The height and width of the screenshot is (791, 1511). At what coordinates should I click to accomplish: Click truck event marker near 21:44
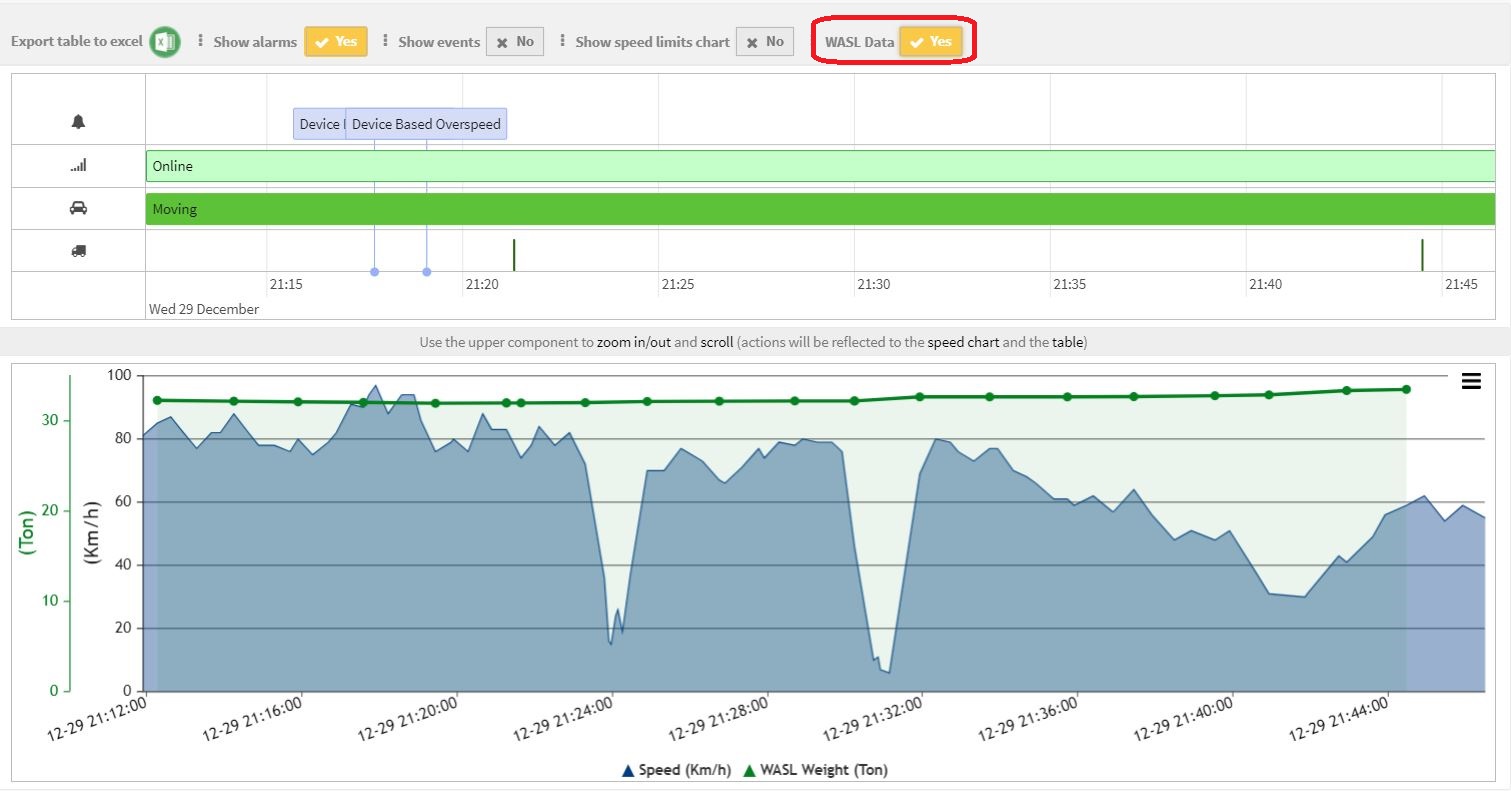pyautogui.click(x=1422, y=255)
